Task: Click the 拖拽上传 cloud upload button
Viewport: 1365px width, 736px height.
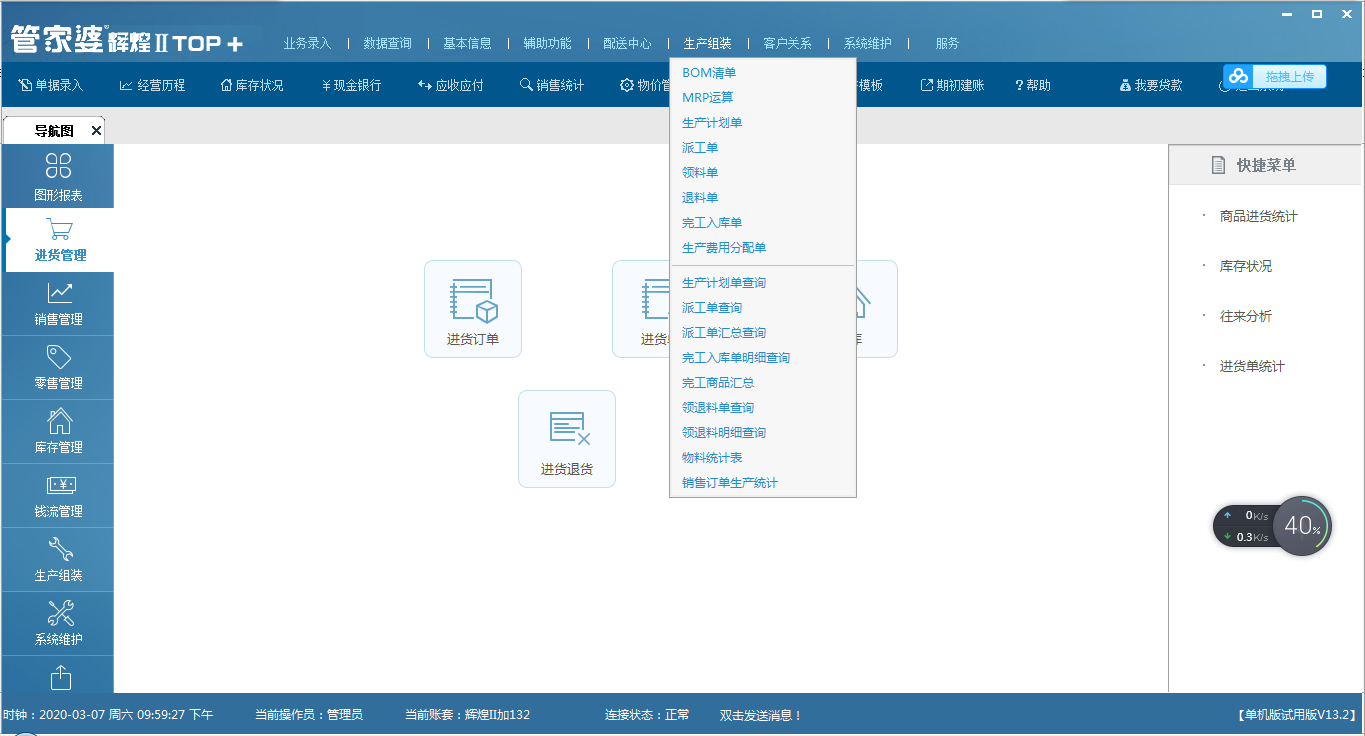Action: 1276,77
